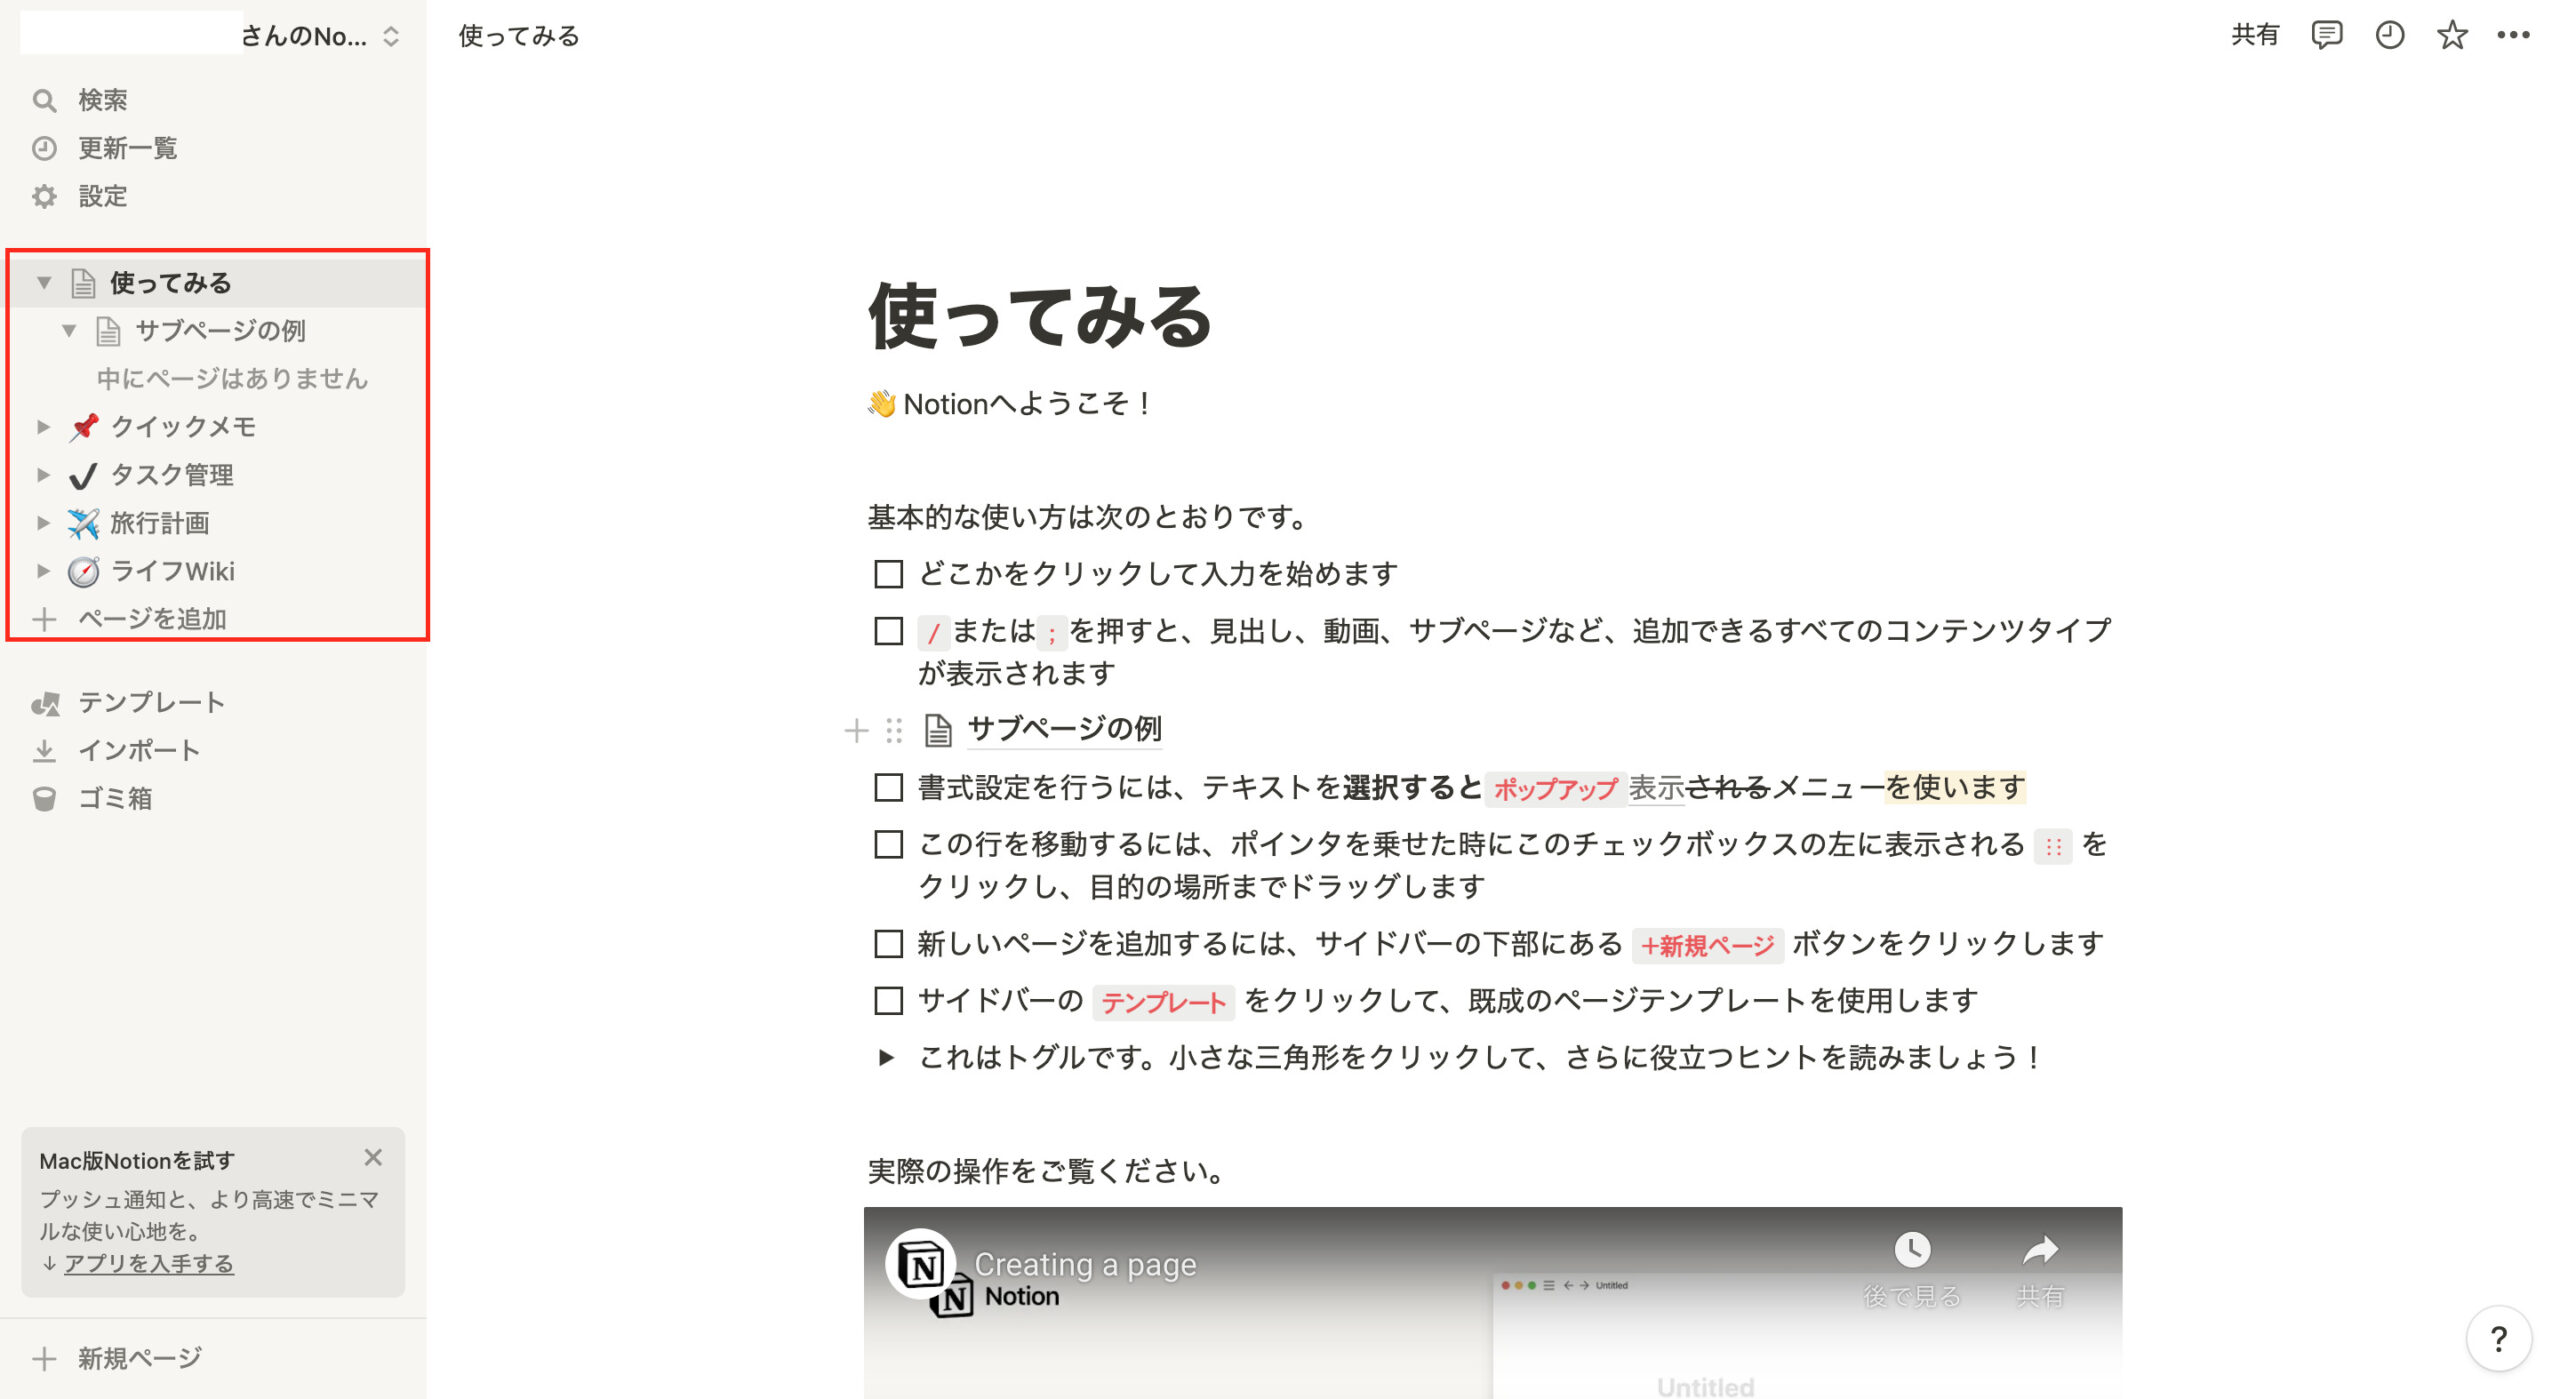The image size is (2560, 1399).
Task: Dismiss the Mac版Notionを試す banner
Action: [x=373, y=1158]
